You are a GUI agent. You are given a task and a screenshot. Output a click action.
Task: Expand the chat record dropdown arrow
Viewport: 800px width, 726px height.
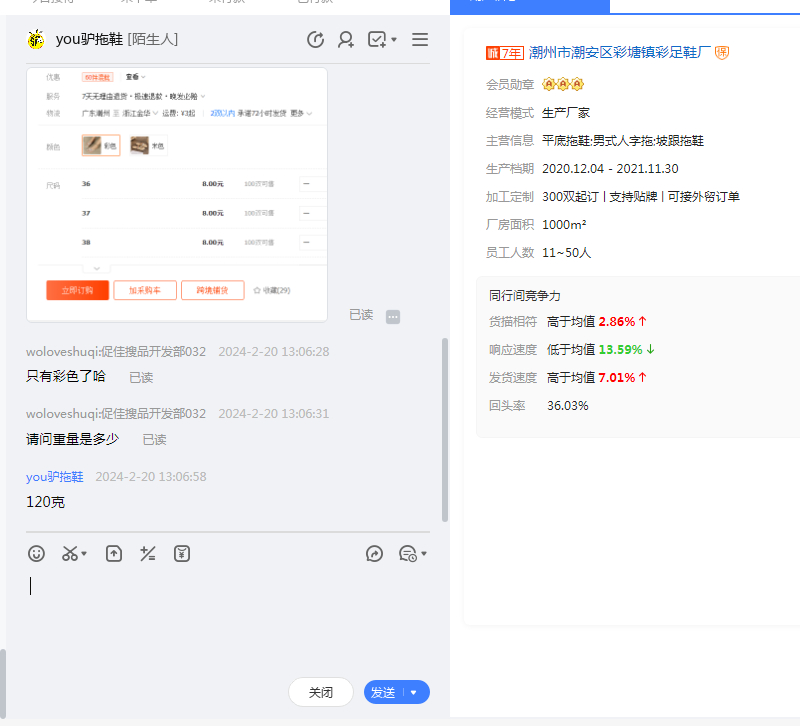coord(424,554)
